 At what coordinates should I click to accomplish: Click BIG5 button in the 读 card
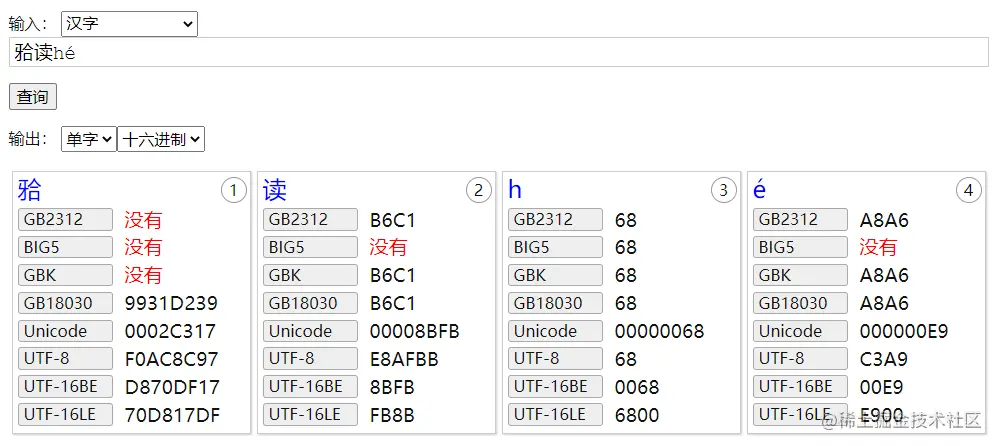[310, 247]
